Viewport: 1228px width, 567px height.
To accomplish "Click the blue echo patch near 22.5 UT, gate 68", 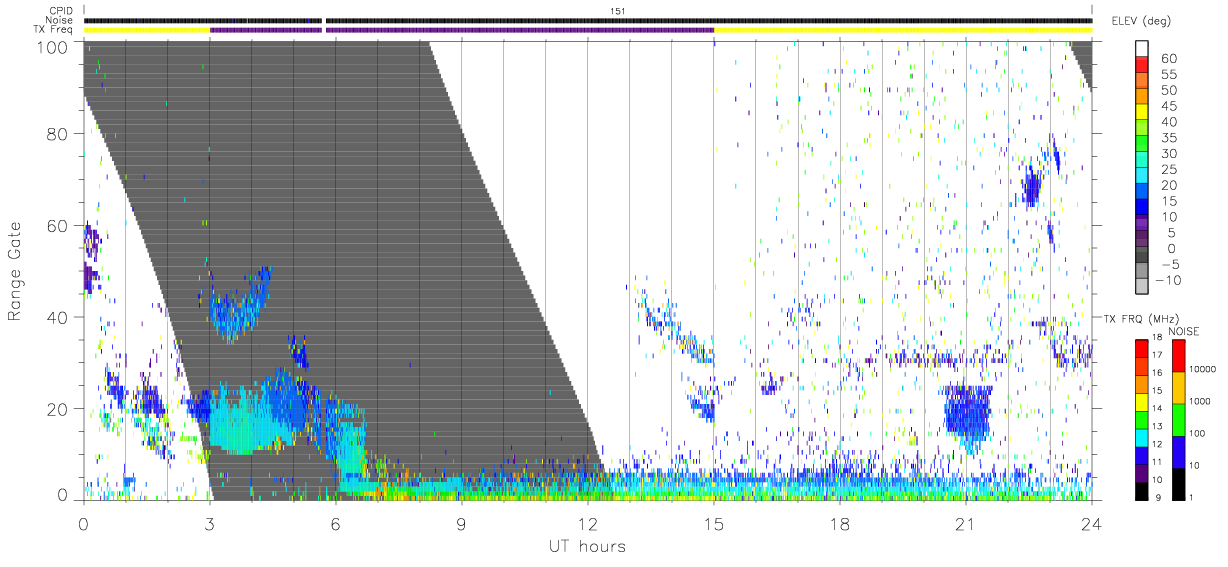I will pos(1031,186).
